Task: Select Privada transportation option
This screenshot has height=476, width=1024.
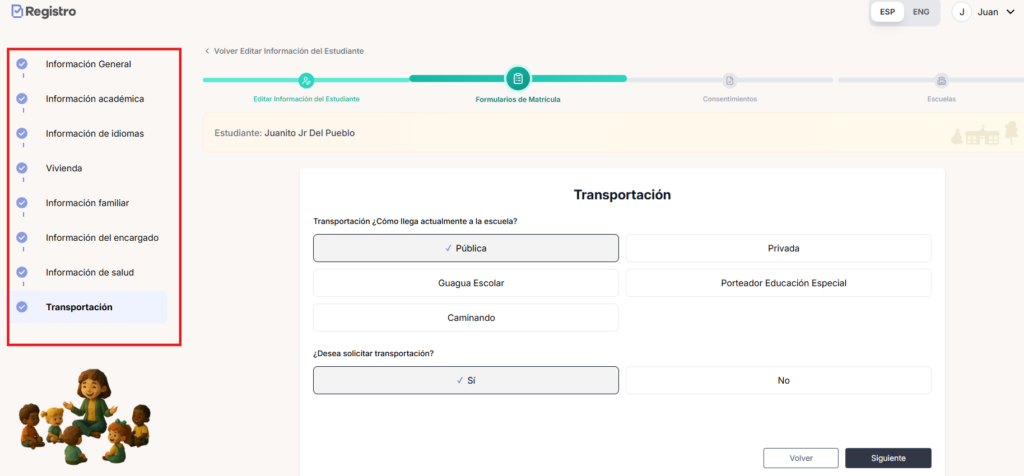Action: tap(778, 248)
